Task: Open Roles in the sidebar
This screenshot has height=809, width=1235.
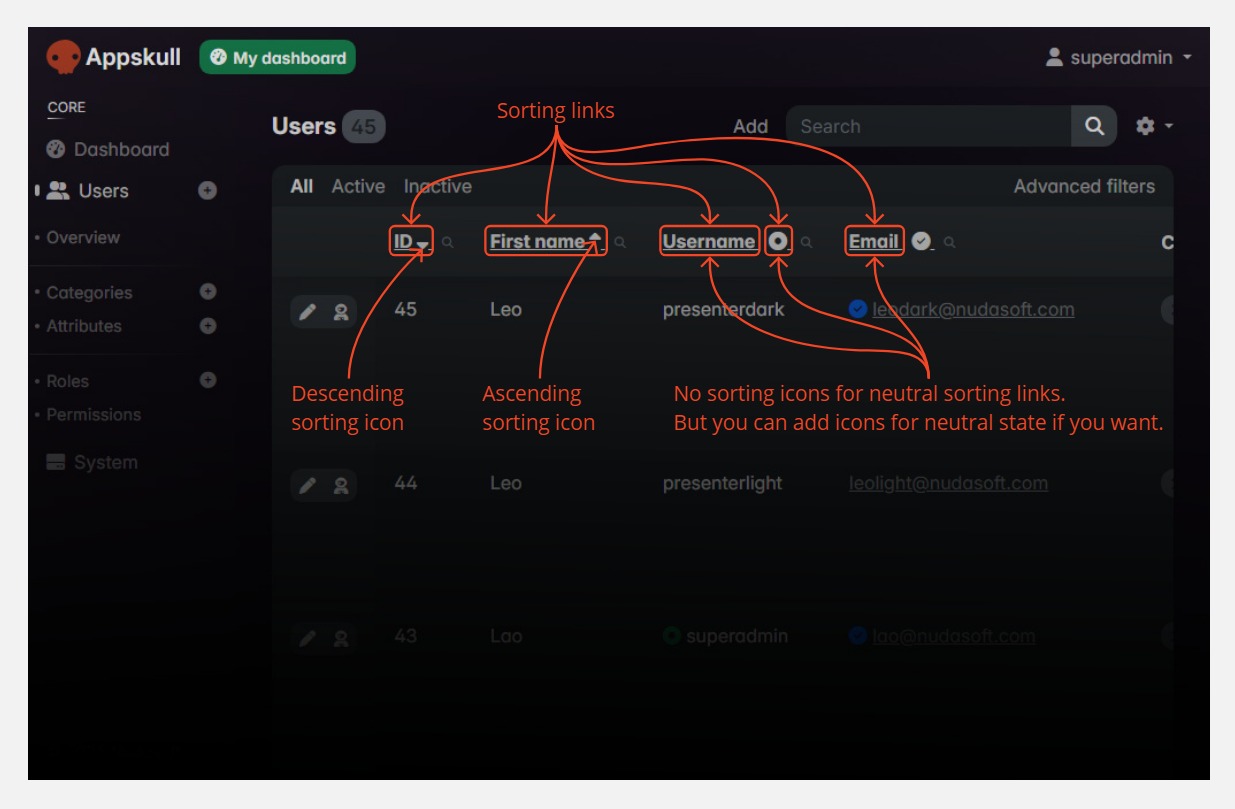Action: (x=67, y=381)
